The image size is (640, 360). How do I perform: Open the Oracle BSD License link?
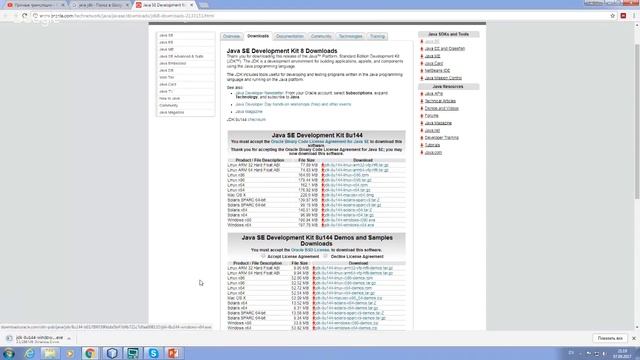[x=310, y=250]
